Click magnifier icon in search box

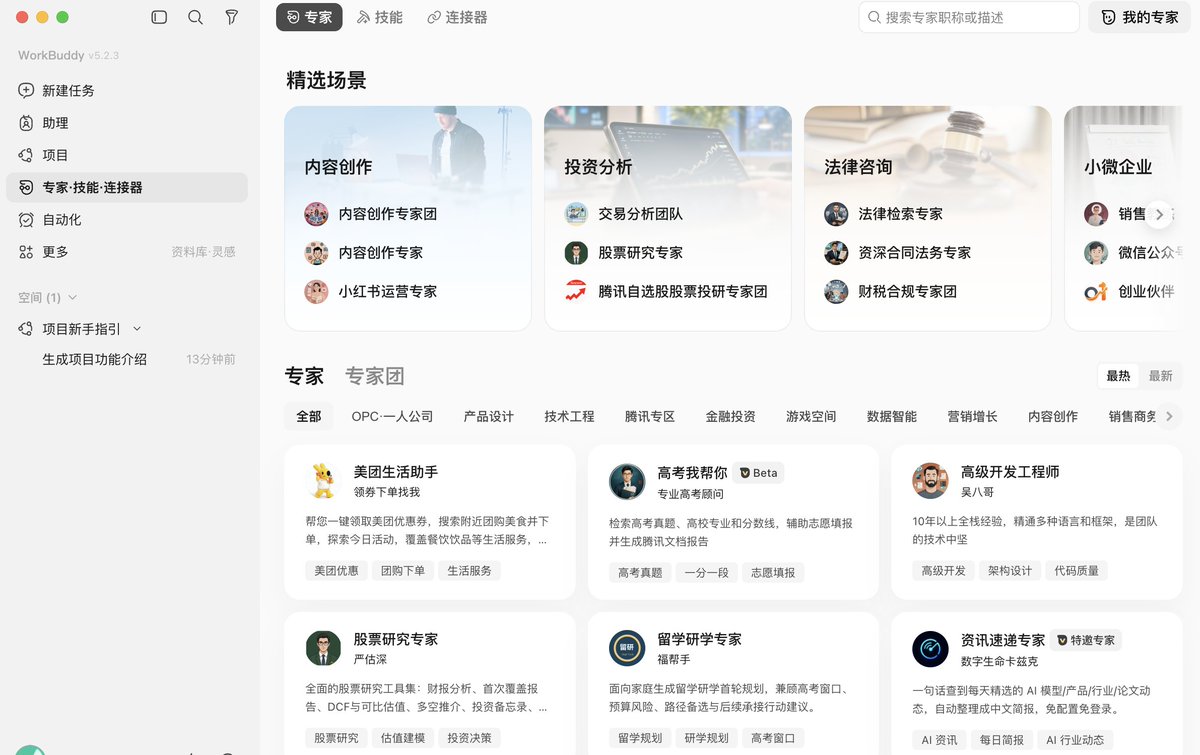[874, 17]
